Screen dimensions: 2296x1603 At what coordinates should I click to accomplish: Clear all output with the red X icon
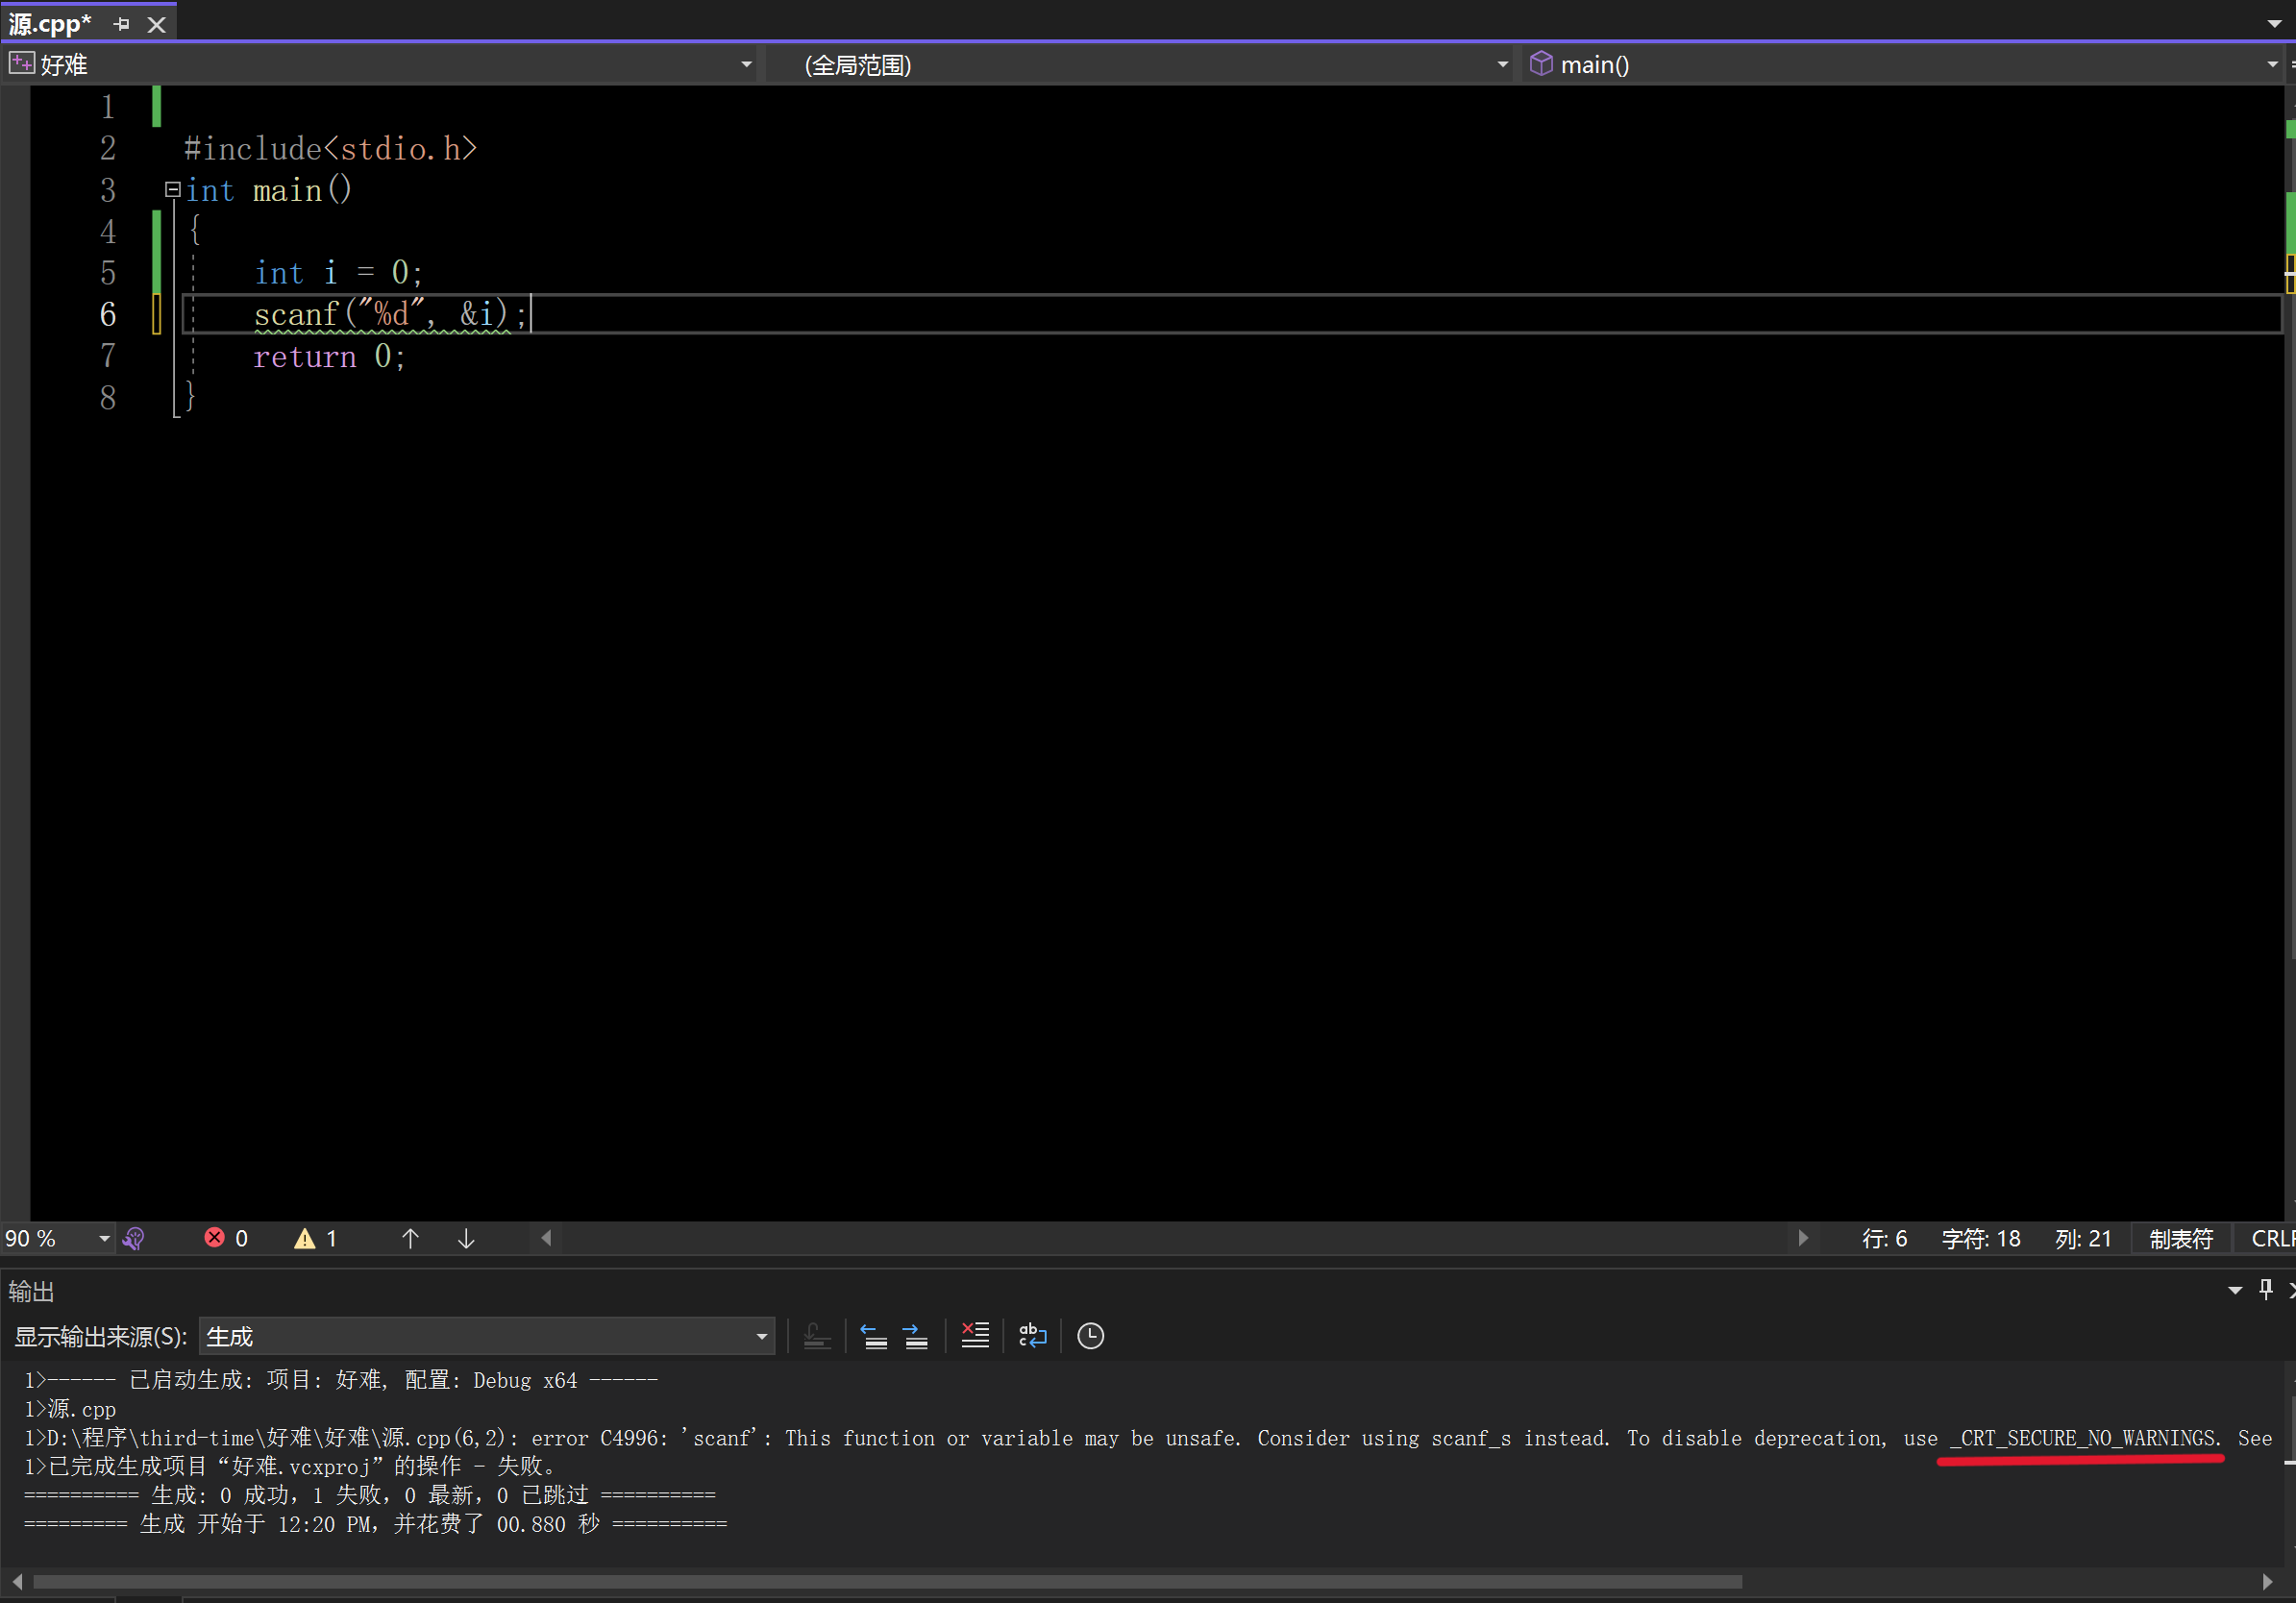click(974, 1336)
